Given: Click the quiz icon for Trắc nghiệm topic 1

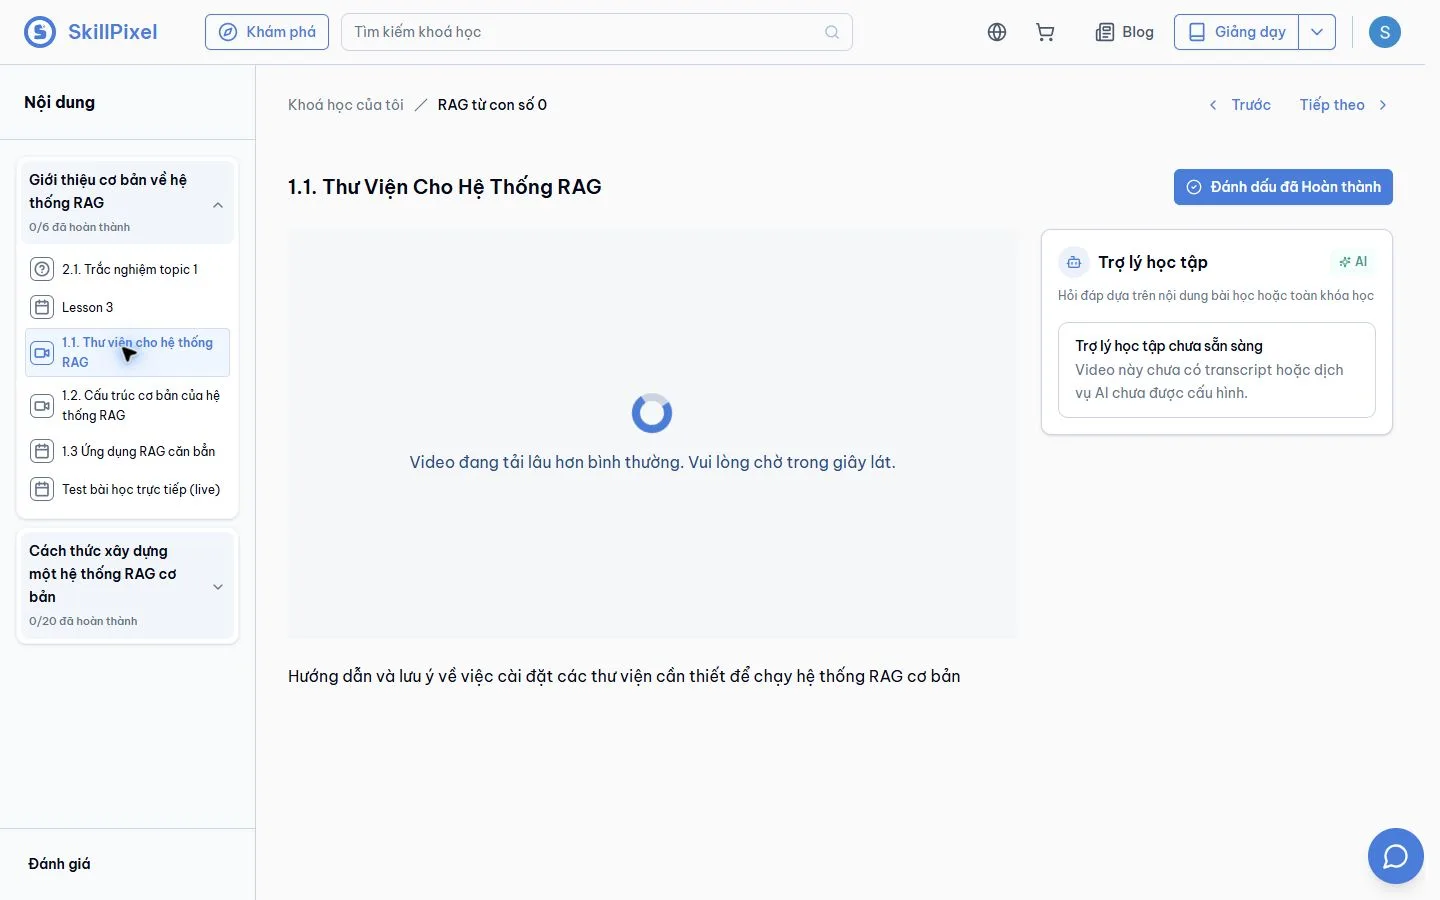Looking at the screenshot, I should [42, 269].
